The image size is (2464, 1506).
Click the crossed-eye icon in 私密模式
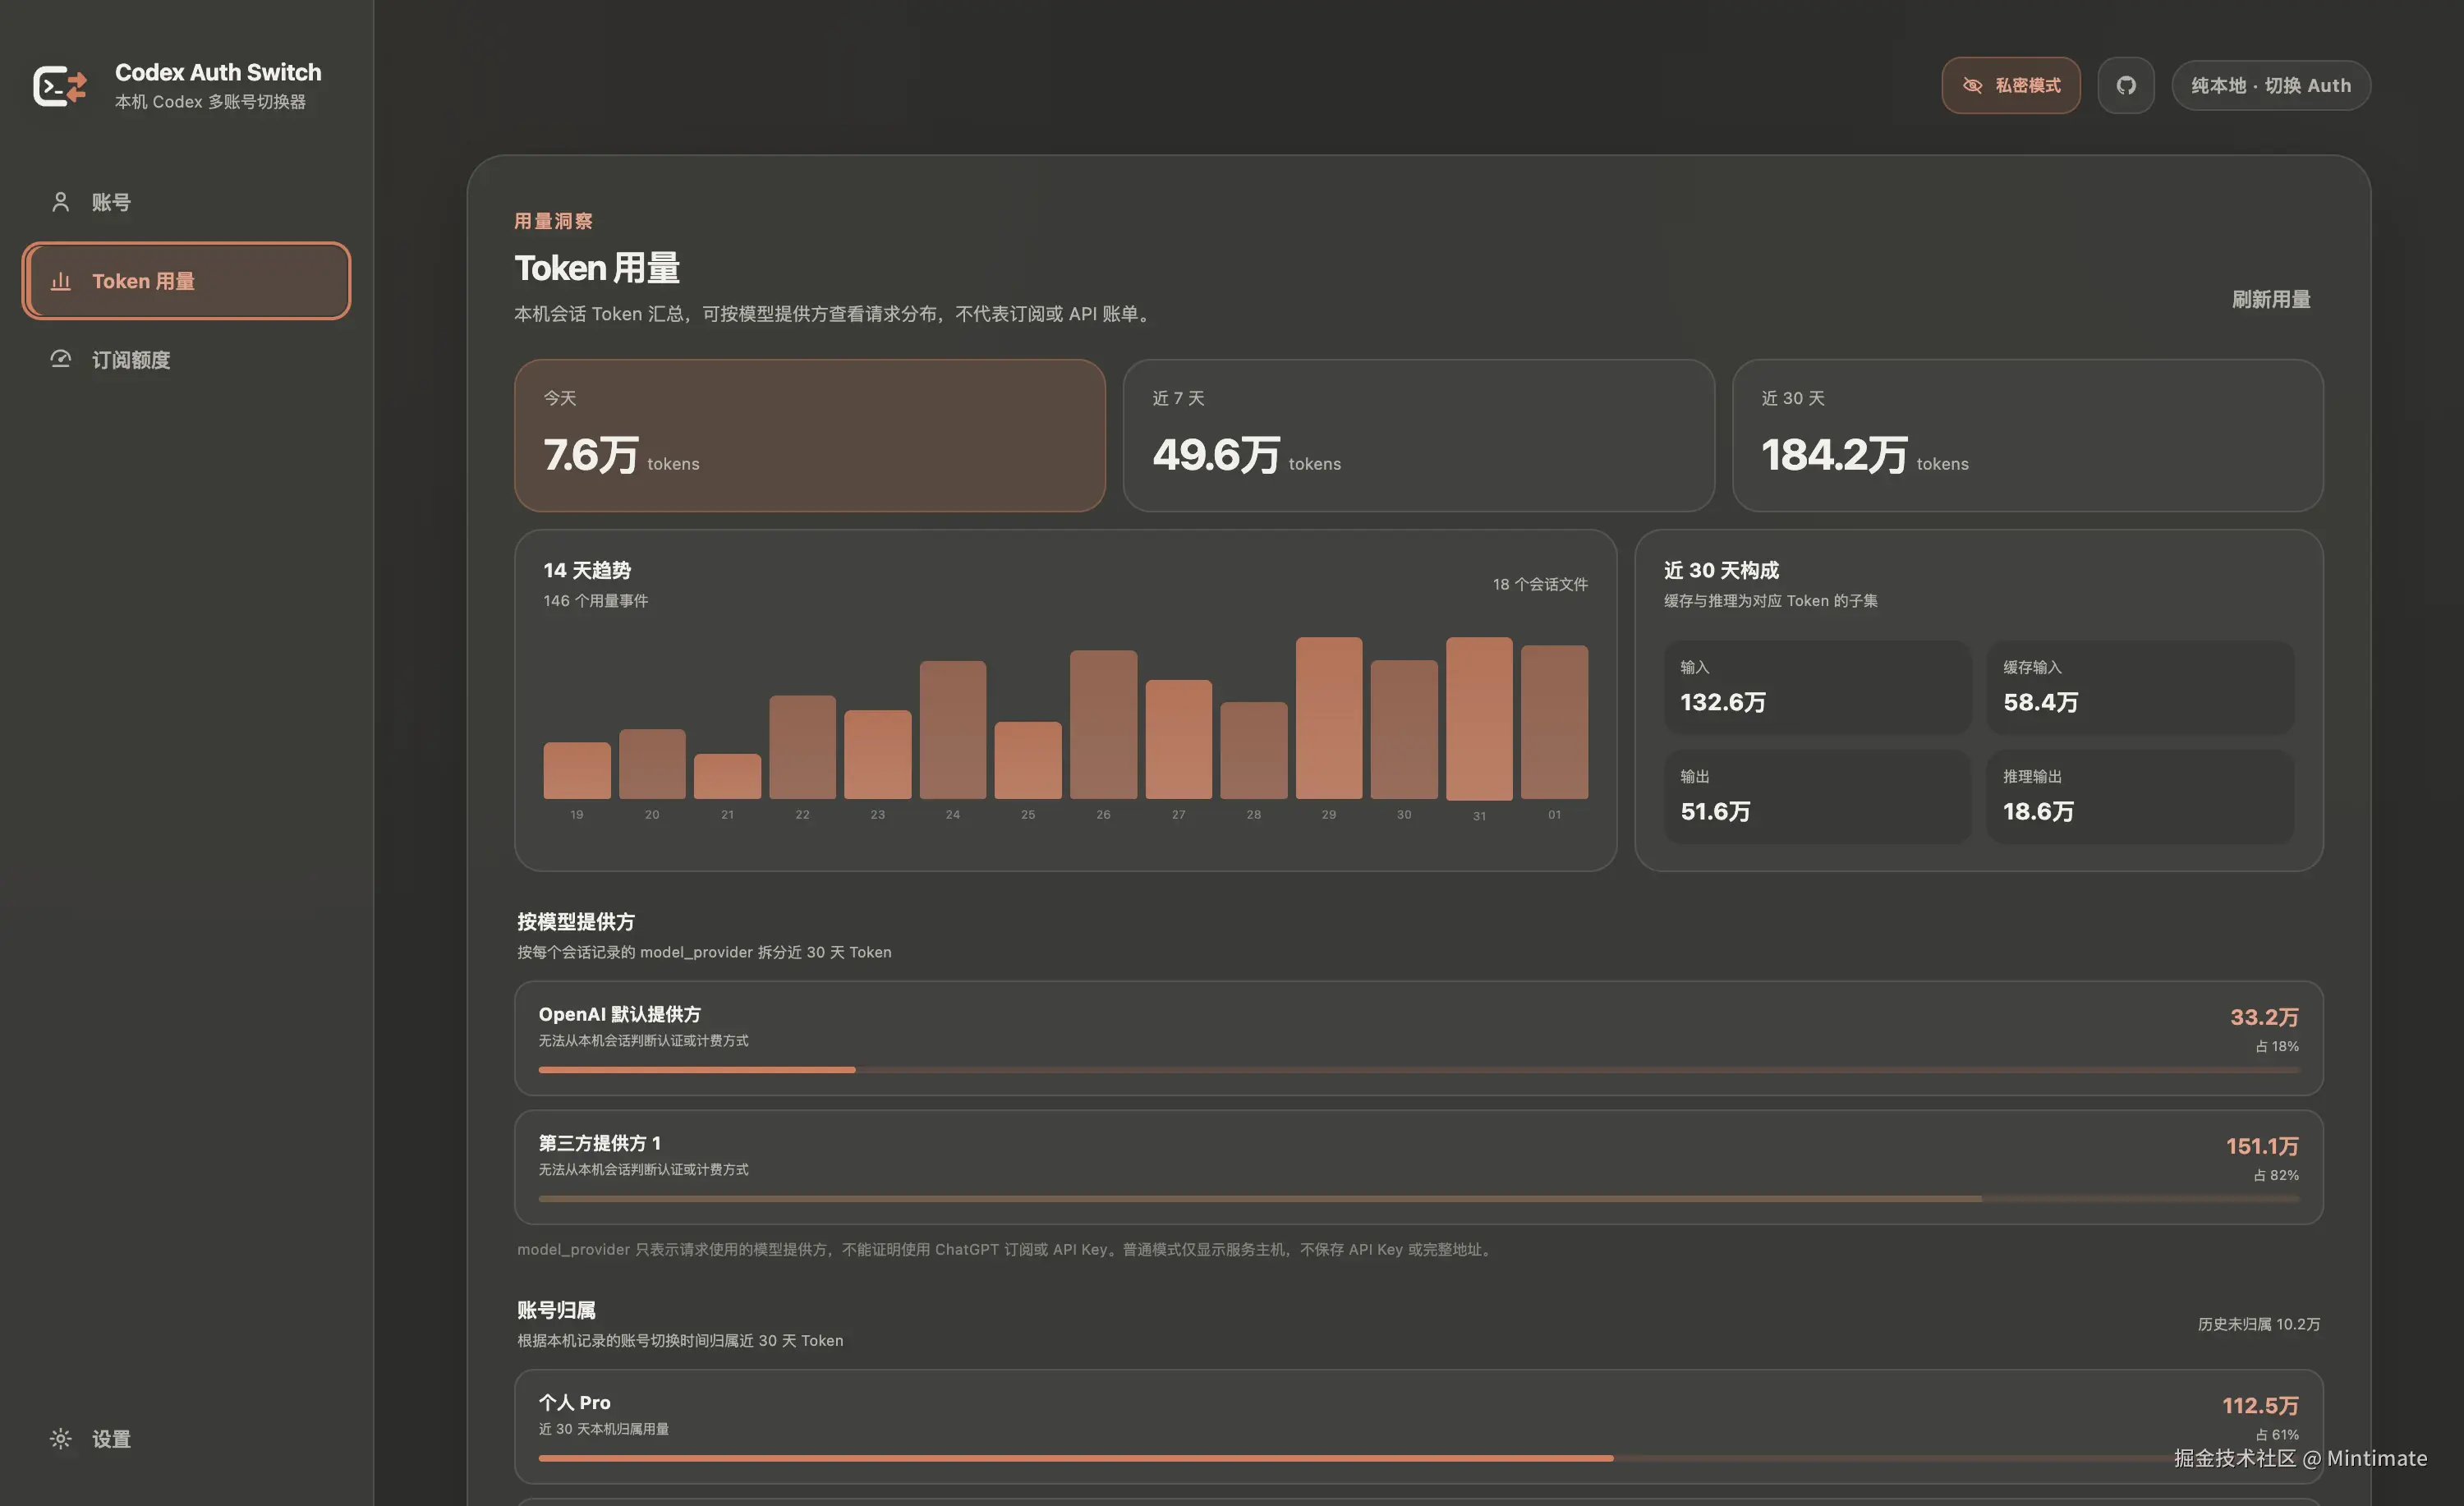pyautogui.click(x=1972, y=86)
